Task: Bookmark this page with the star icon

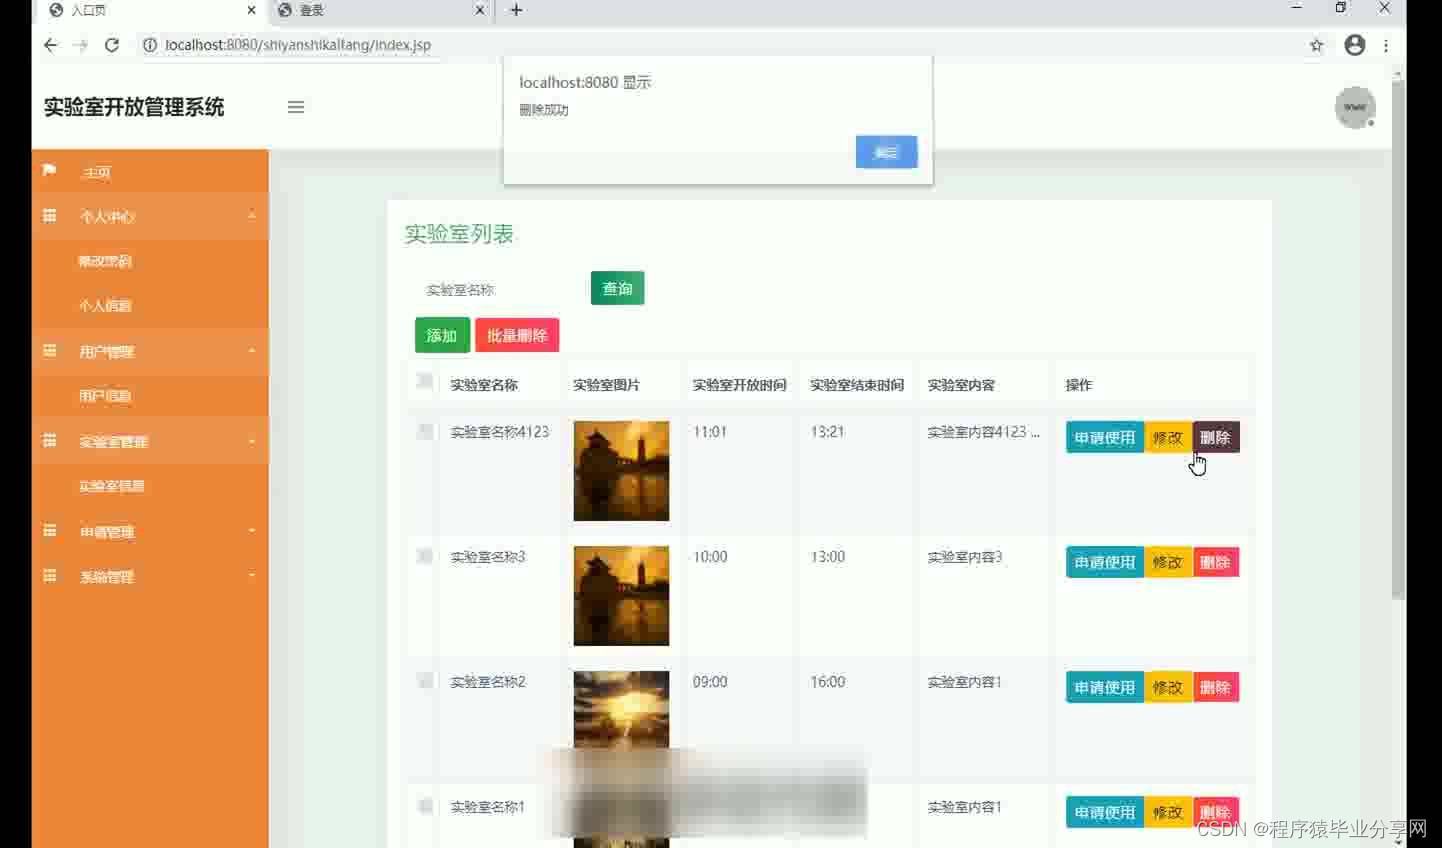Action: point(1316,45)
